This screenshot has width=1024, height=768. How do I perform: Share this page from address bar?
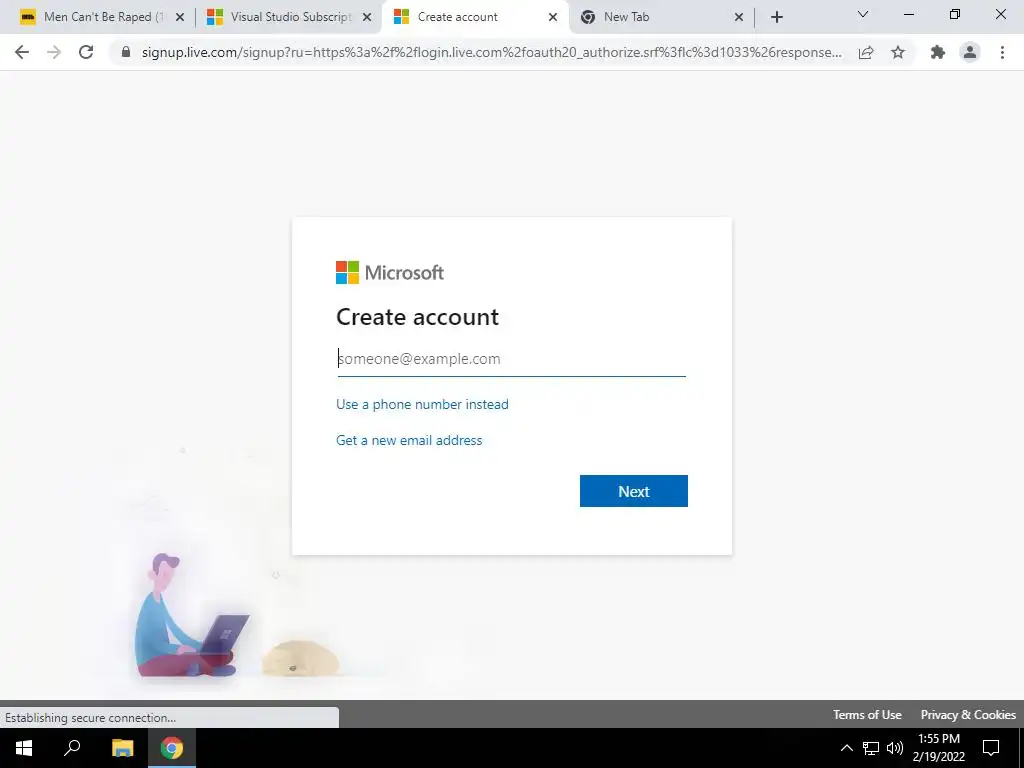866,52
